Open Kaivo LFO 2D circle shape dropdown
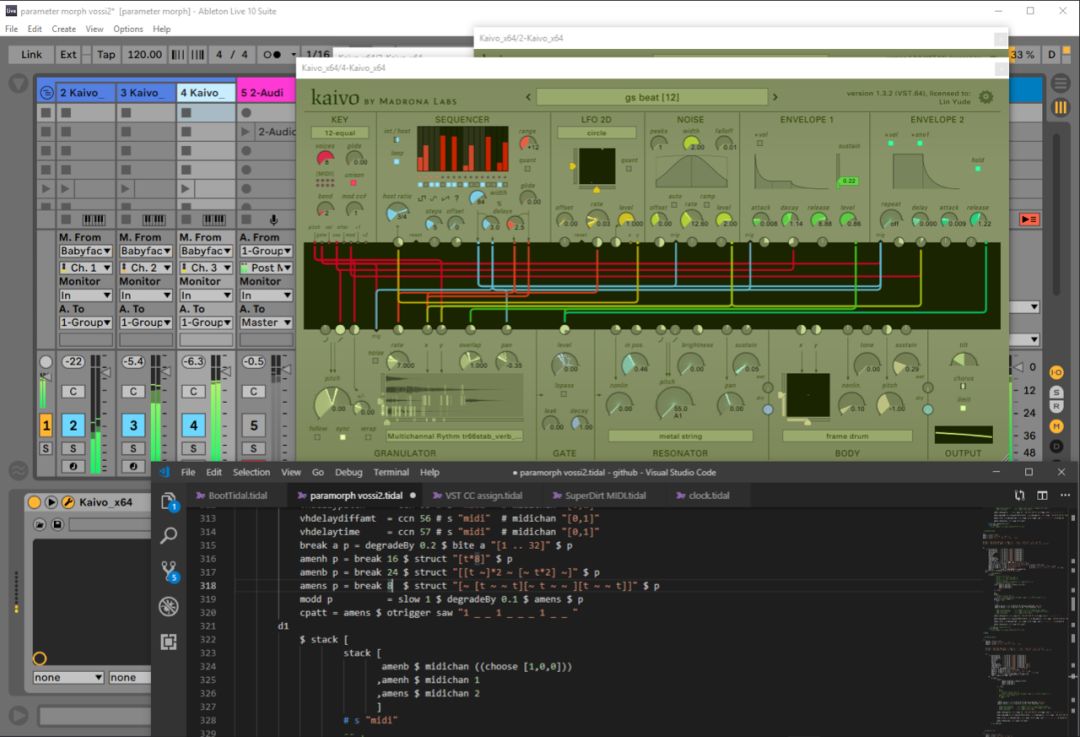1080x737 pixels. coord(596,133)
